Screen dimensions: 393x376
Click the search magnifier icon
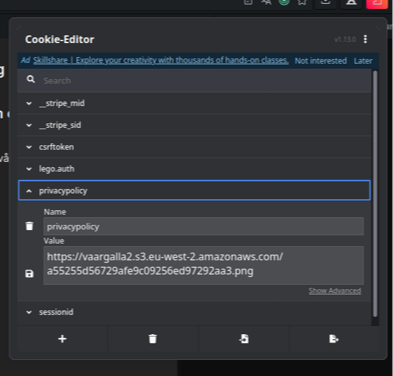pyautogui.click(x=31, y=79)
